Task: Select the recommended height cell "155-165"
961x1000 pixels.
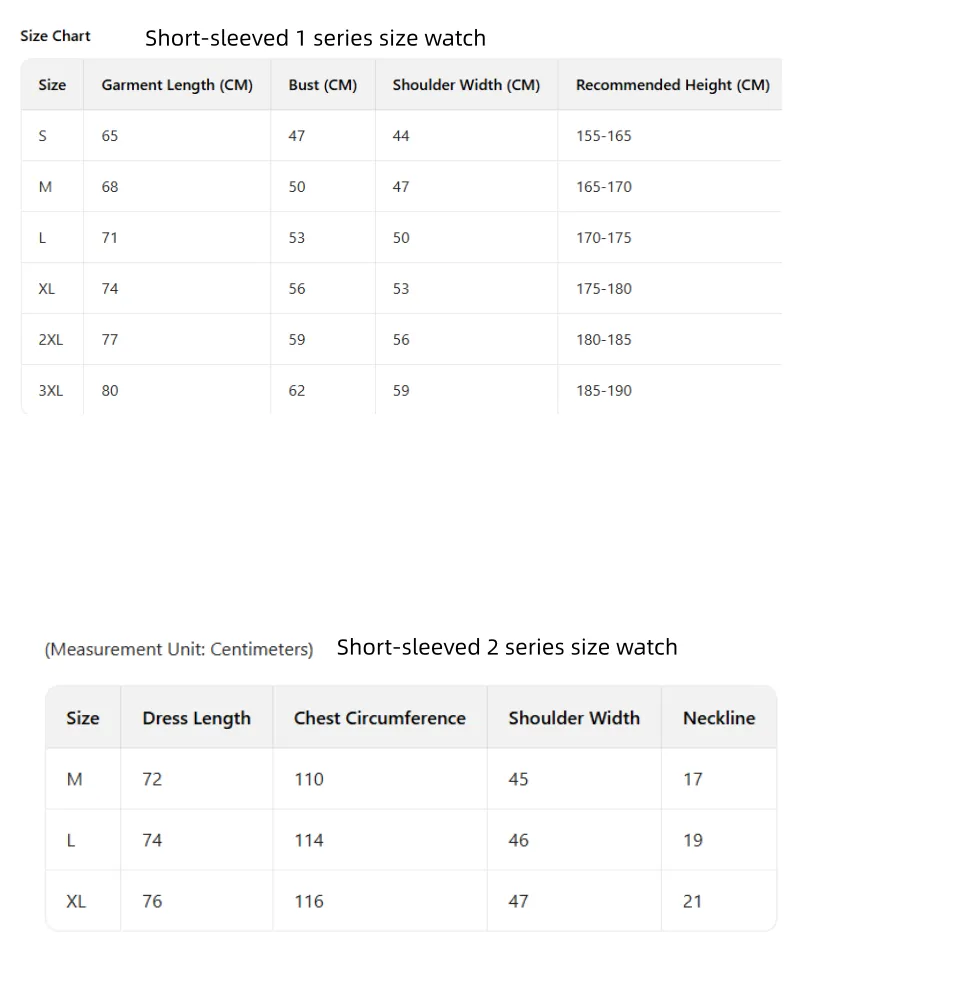Action: [x=603, y=136]
